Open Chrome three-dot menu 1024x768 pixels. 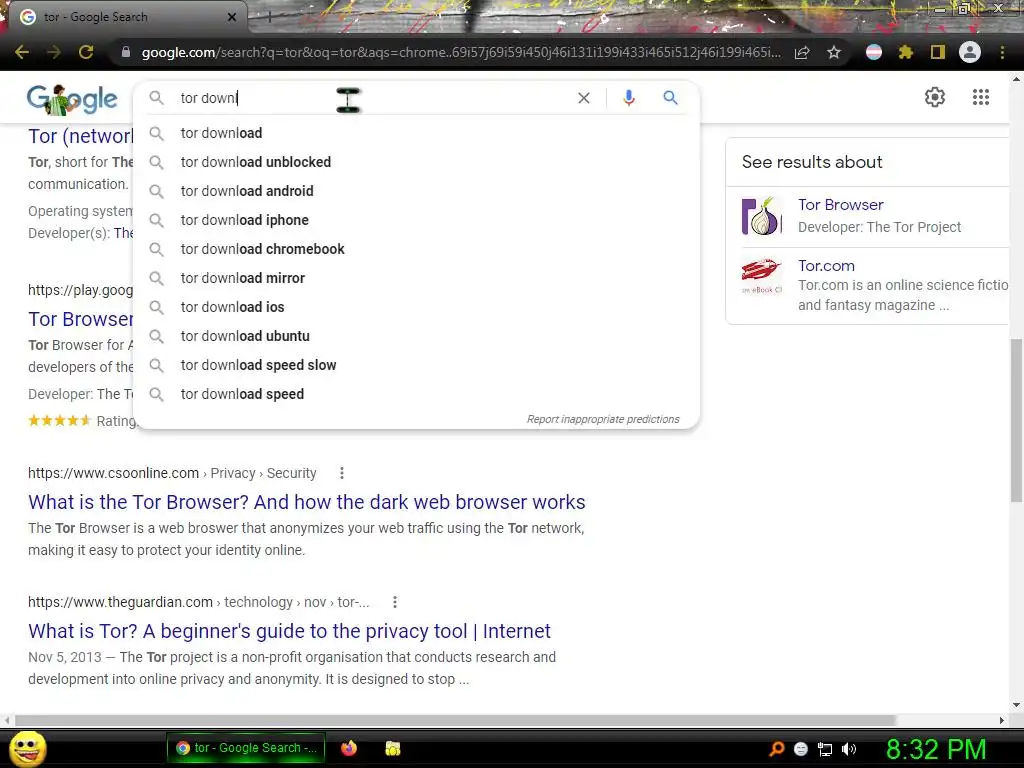[1002, 52]
